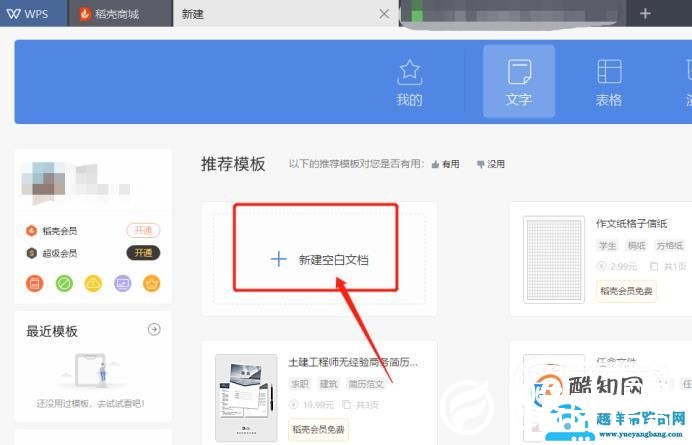The width and height of the screenshot is (692, 445).
Task: Click 开通 for 稻壳会员
Action: pos(143,230)
